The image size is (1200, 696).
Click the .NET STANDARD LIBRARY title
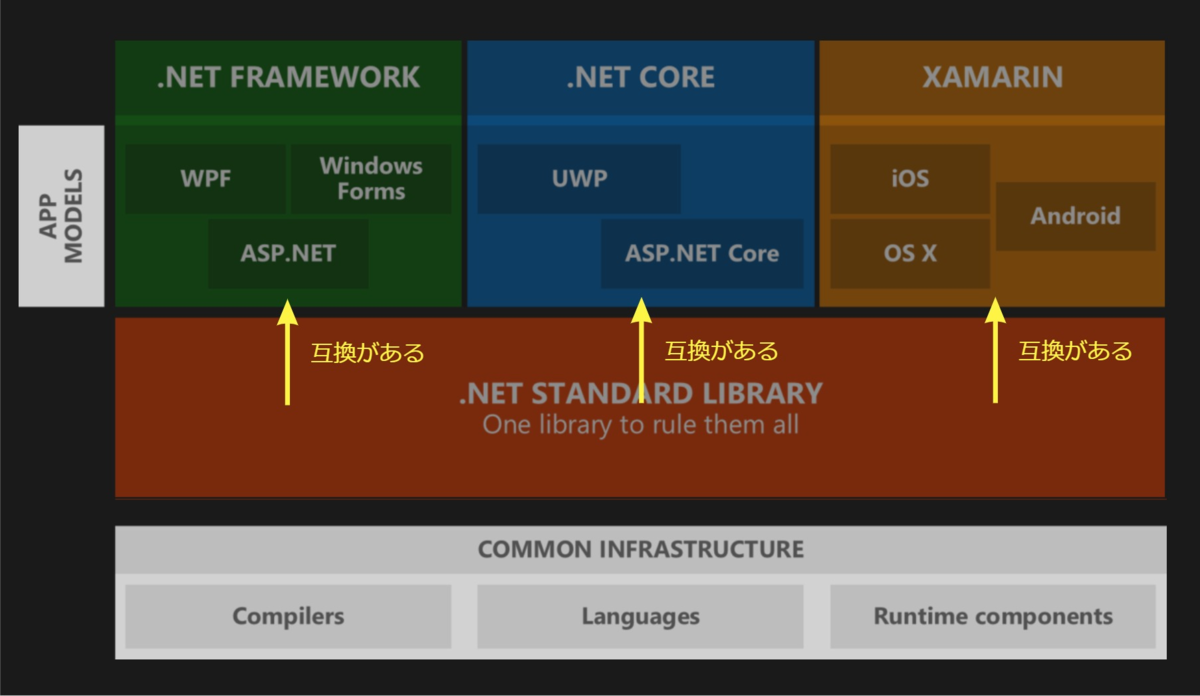[640, 393]
